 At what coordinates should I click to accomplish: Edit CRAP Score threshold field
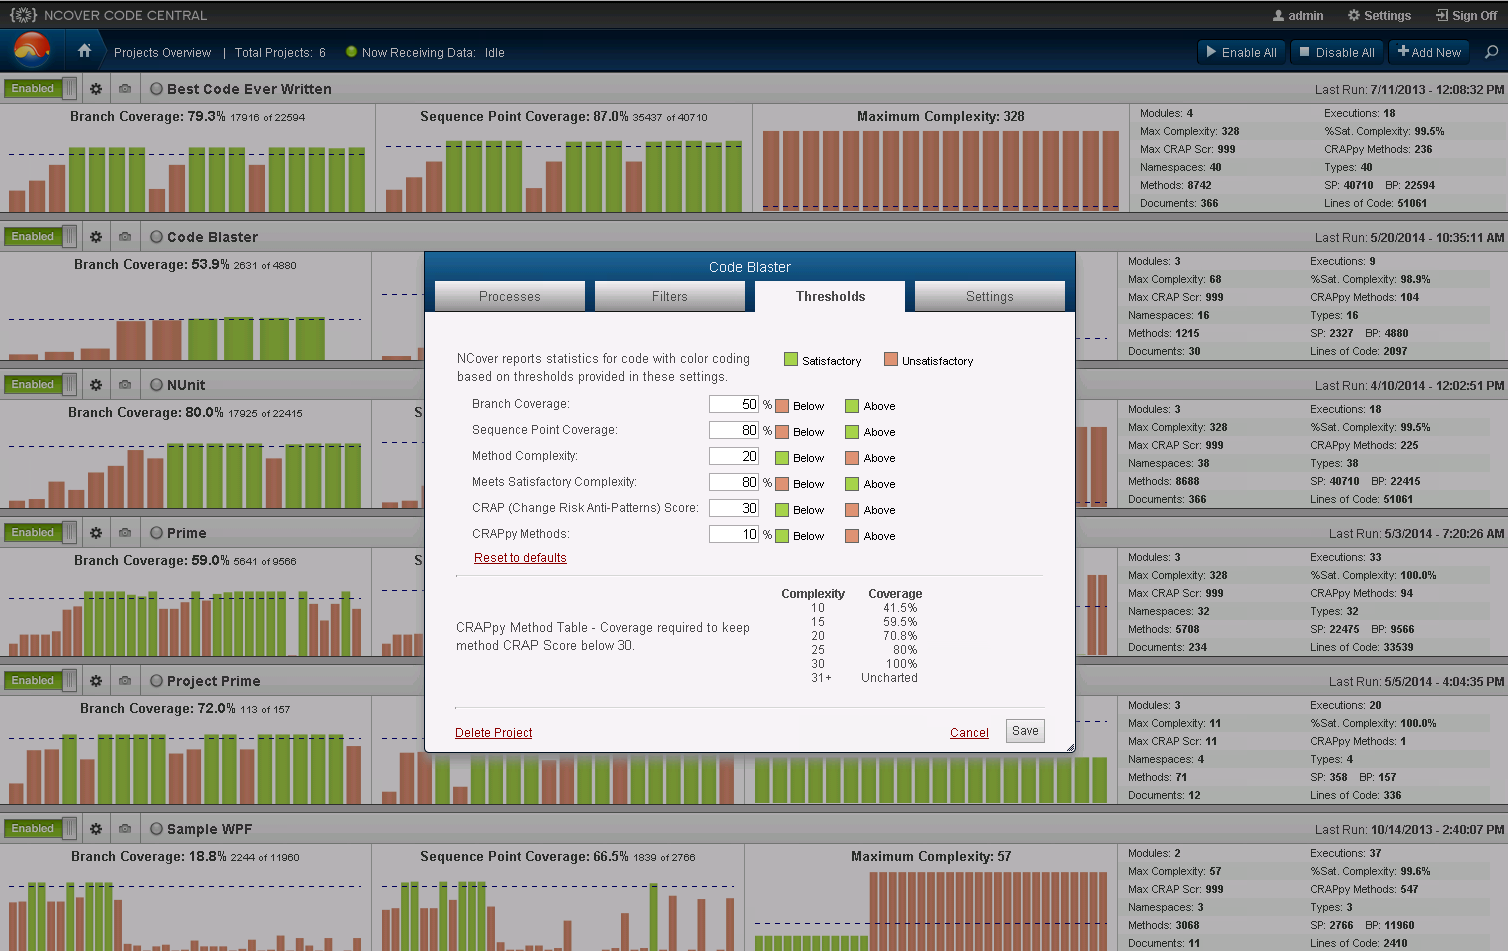[x=733, y=508]
